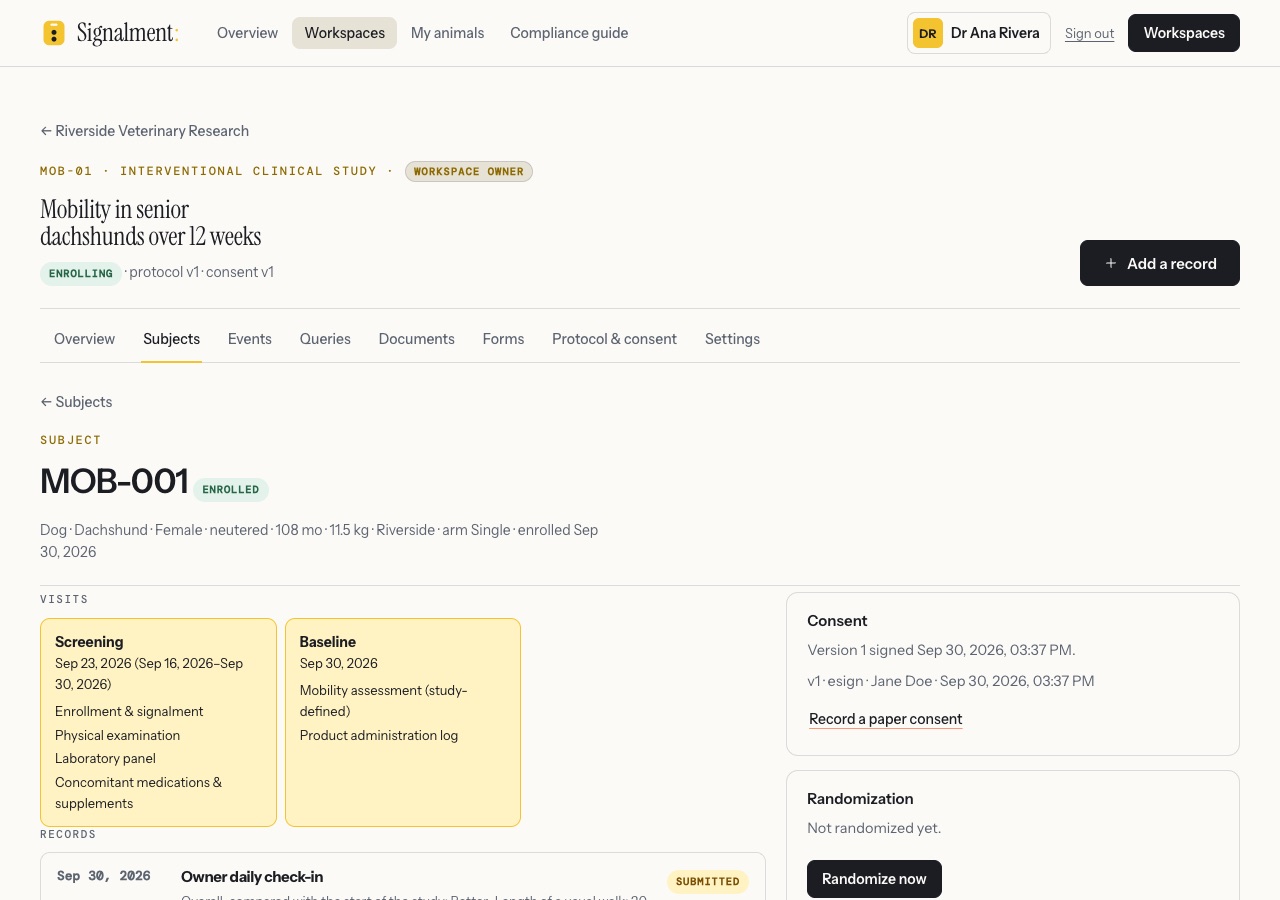Switch to the Documents tab
Viewport: 1280px width, 900px height.
tap(417, 339)
